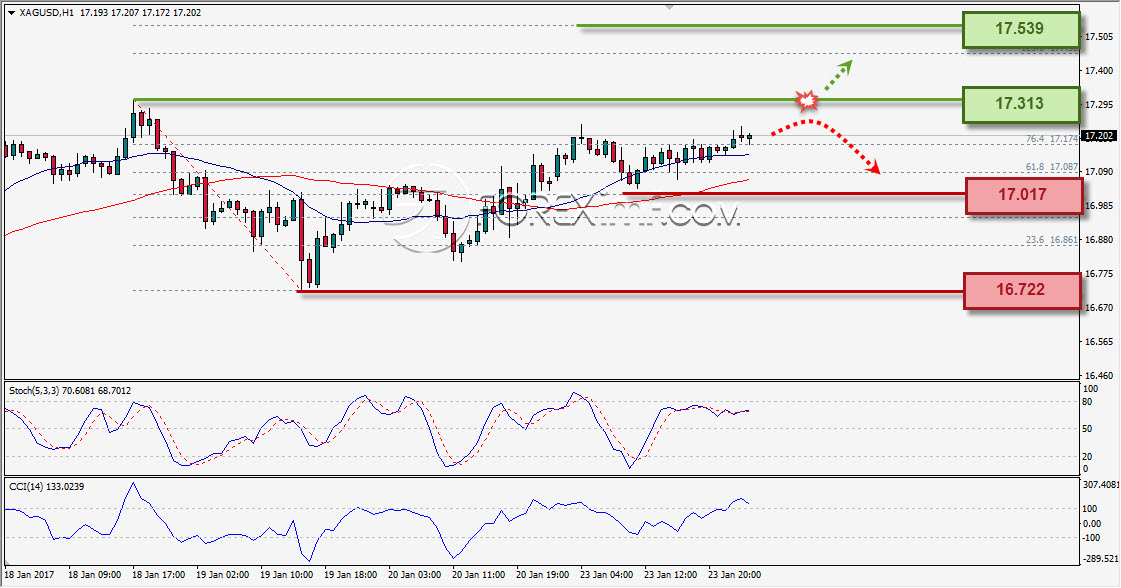Click price scale value 16.880
The width and height of the screenshot is (1121, 588).
[1099, 240]
